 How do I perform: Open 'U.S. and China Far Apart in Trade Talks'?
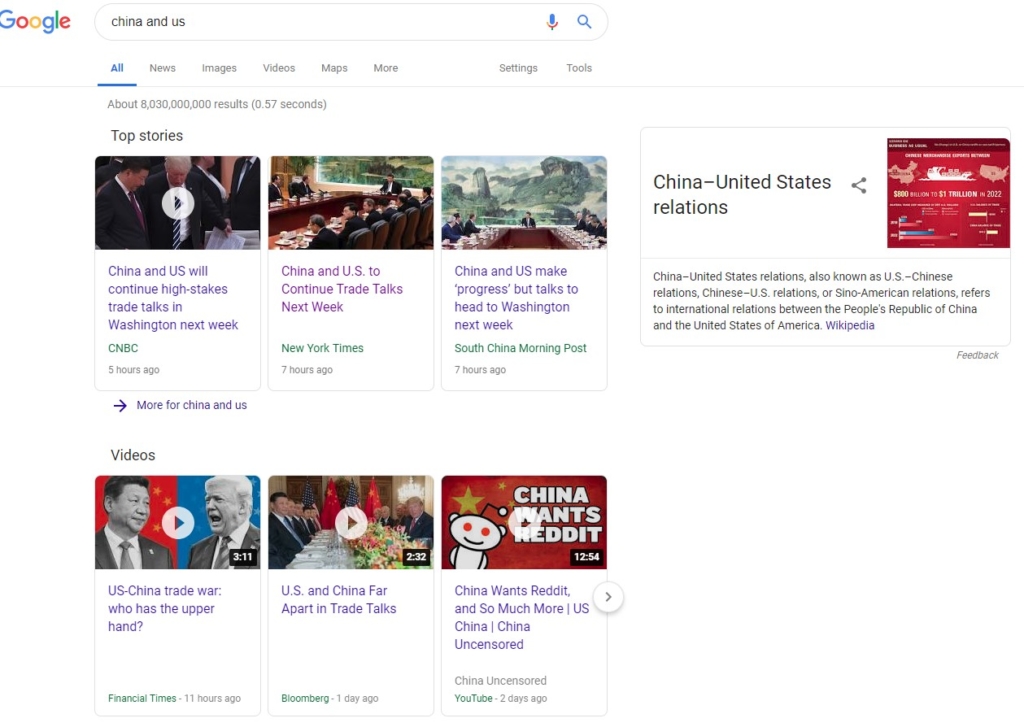point(338,600)
